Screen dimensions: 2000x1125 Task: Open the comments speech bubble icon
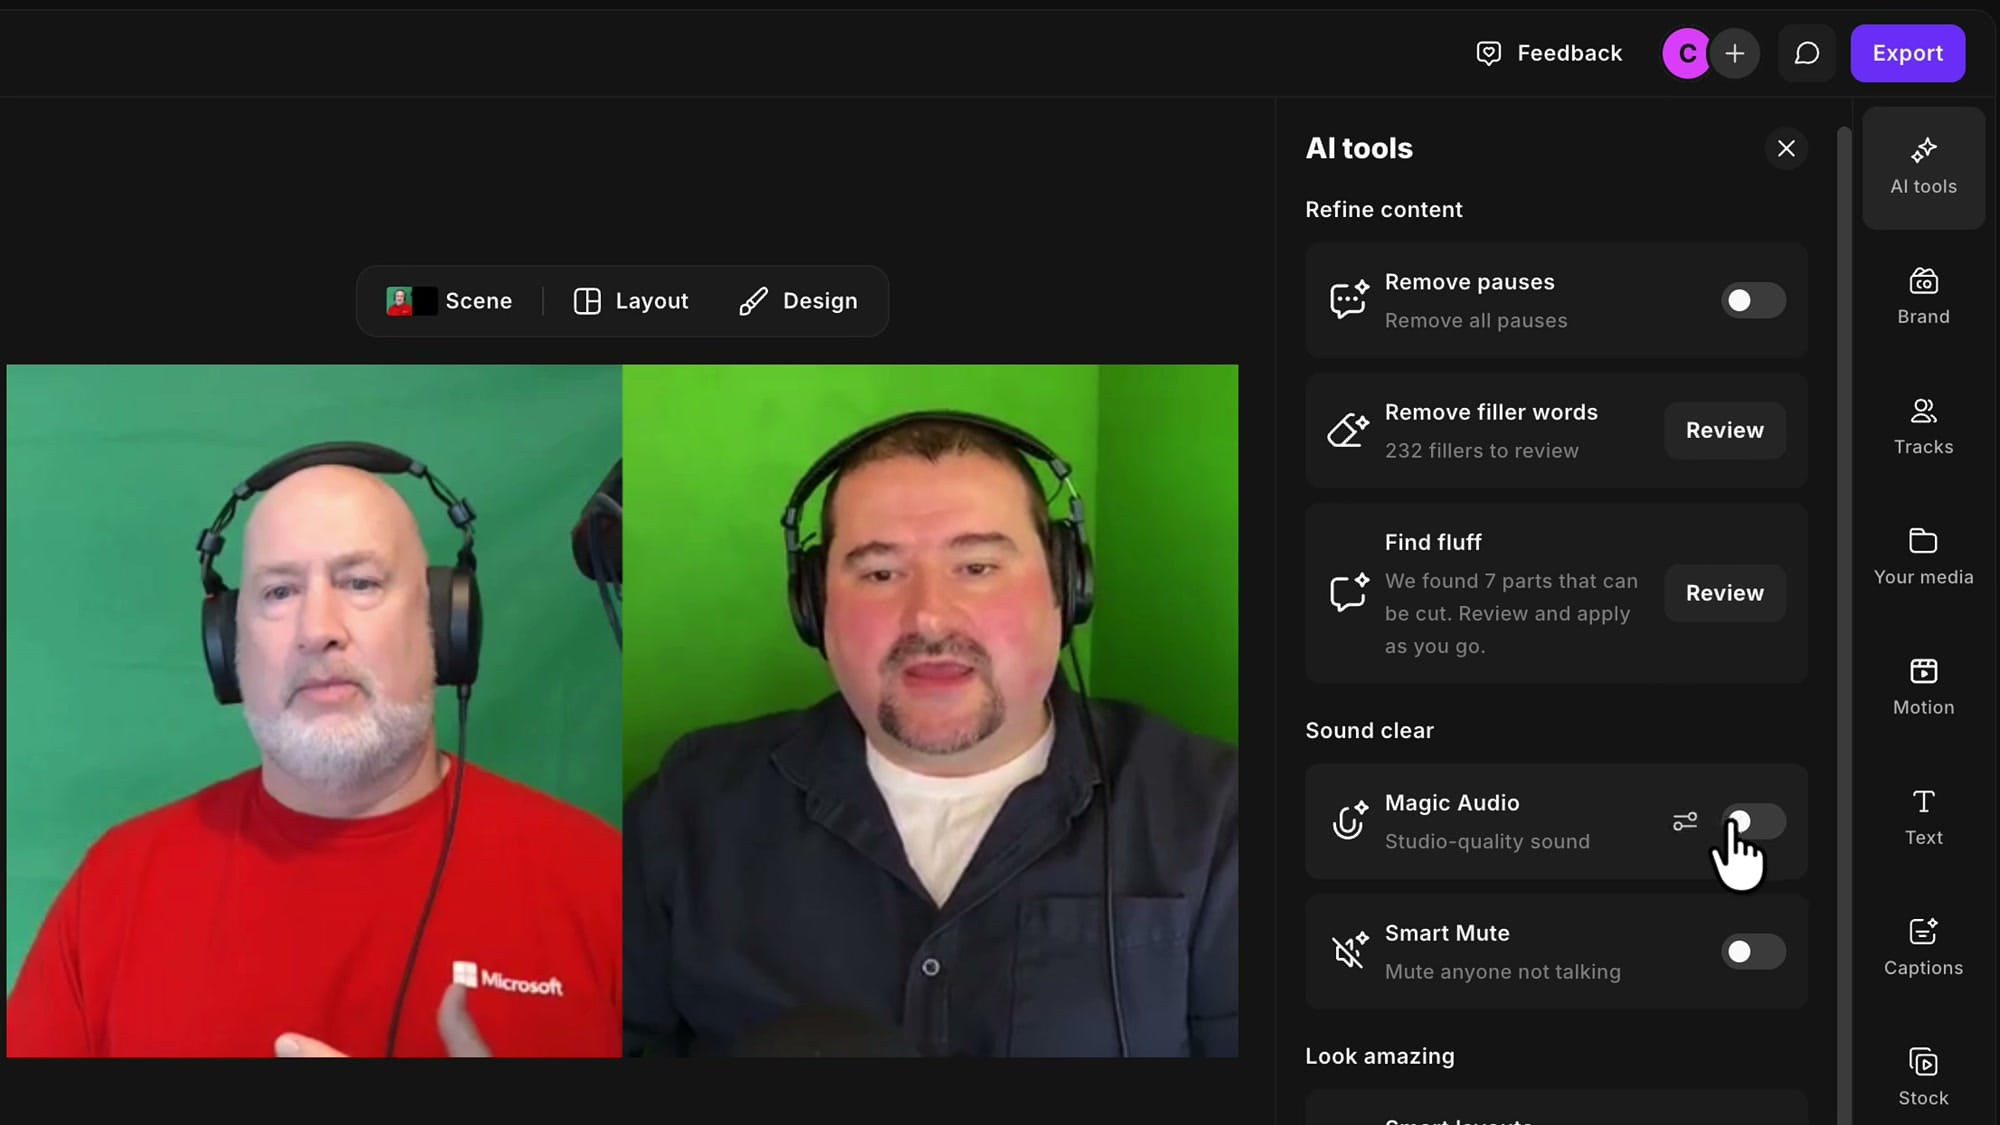tap(1806, 53)
